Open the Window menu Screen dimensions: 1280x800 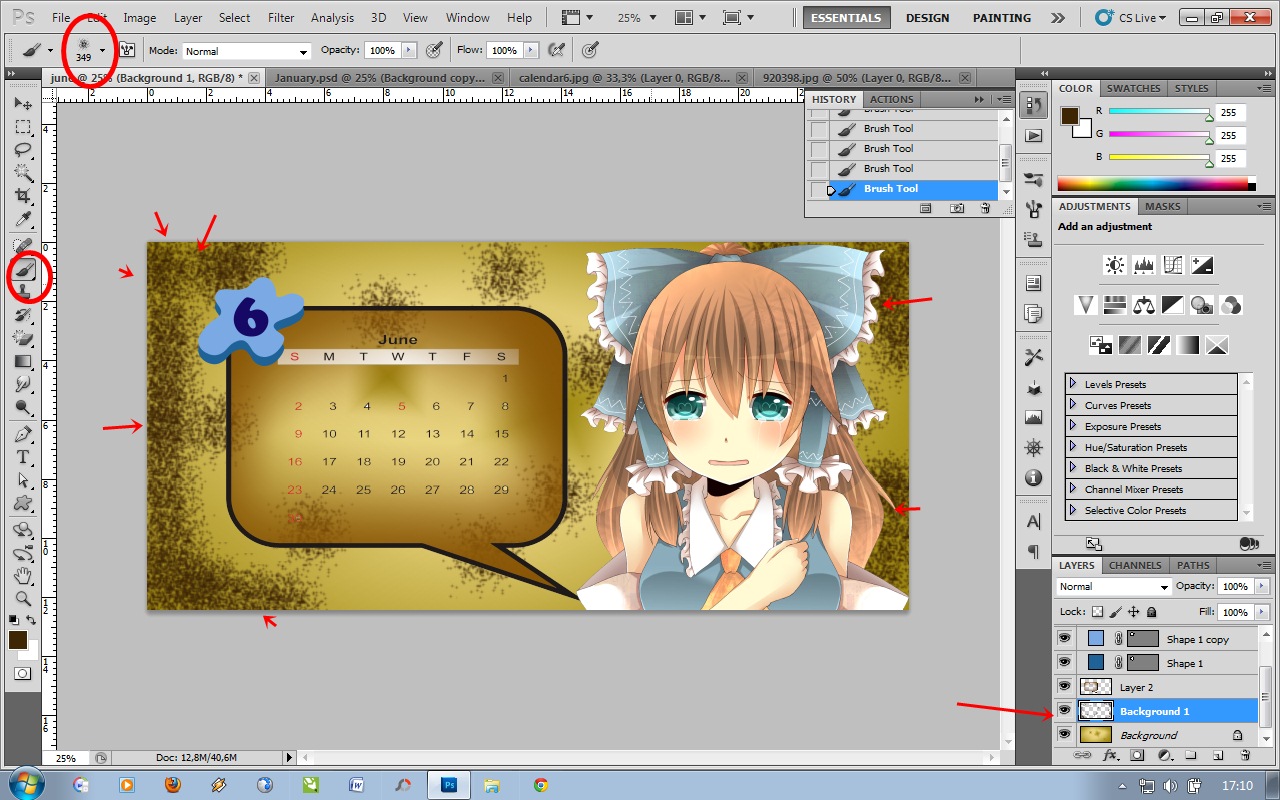click(467, 18)
